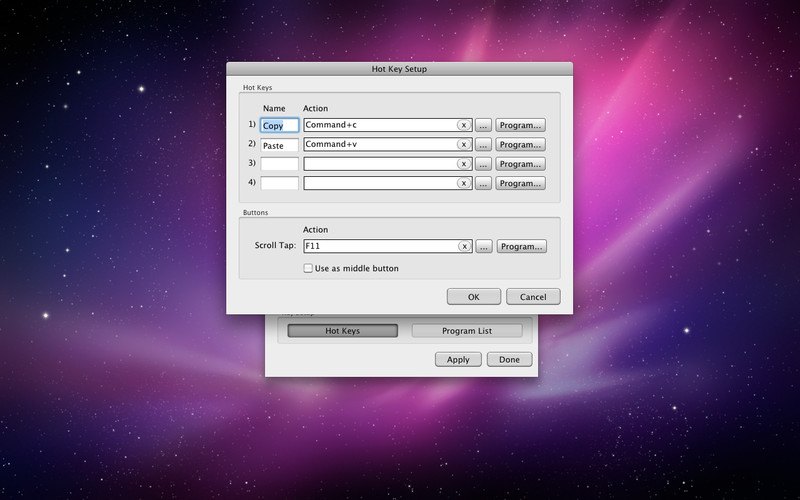Enable the Use as middle button checkbox
The width and height of the screenshot is (800, 500).
click(x=308, y=268)
